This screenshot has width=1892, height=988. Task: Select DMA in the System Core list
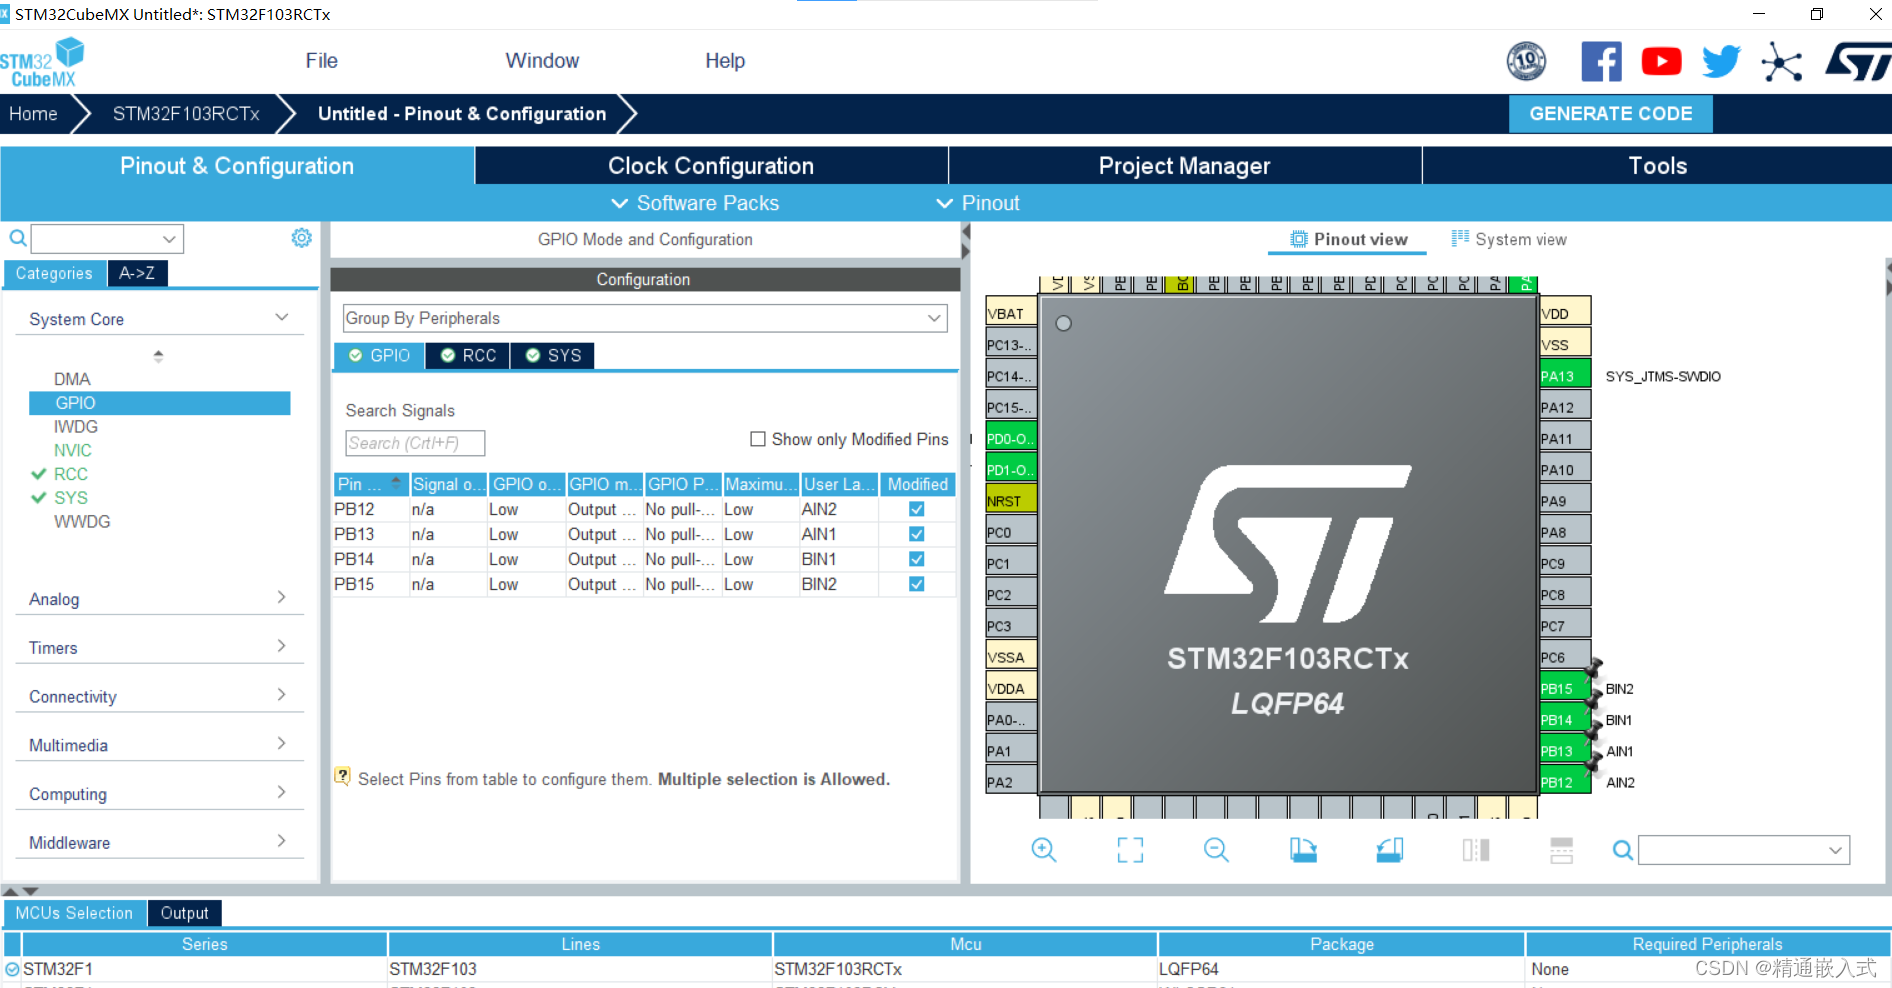[x=72, y=379]
